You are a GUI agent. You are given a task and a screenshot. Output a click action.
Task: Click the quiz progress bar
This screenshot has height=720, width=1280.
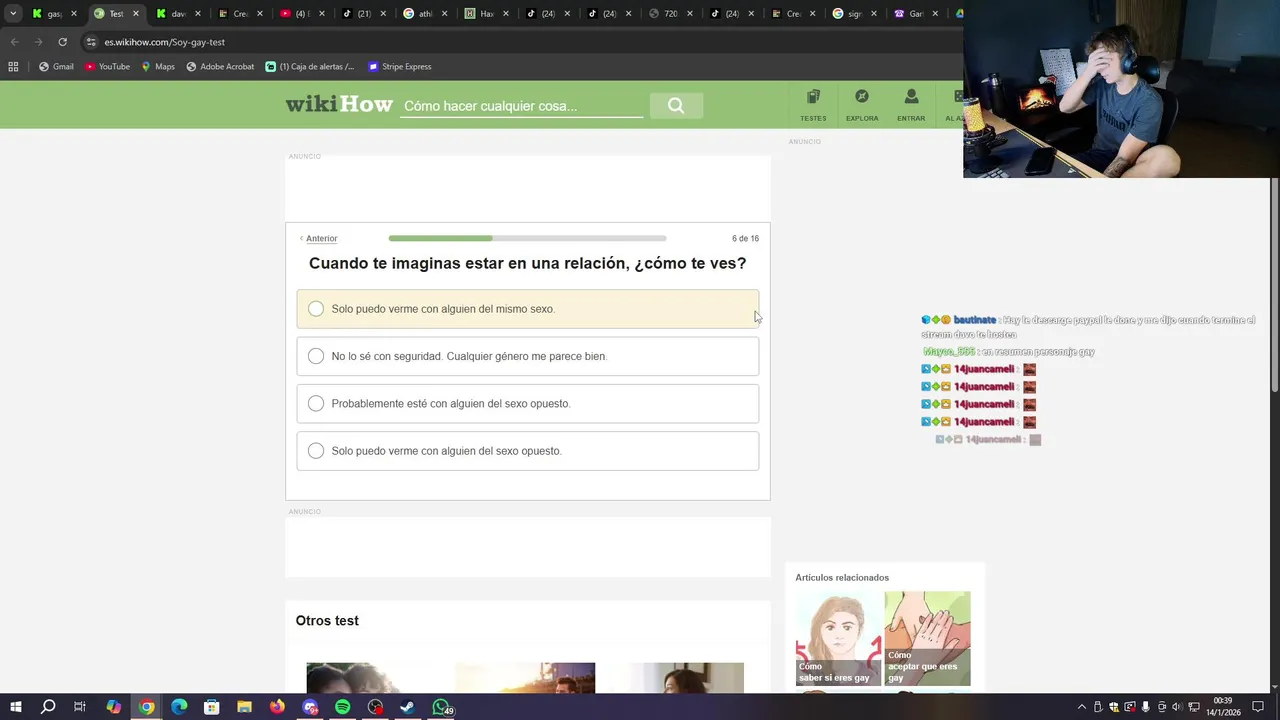coord(527,238)
